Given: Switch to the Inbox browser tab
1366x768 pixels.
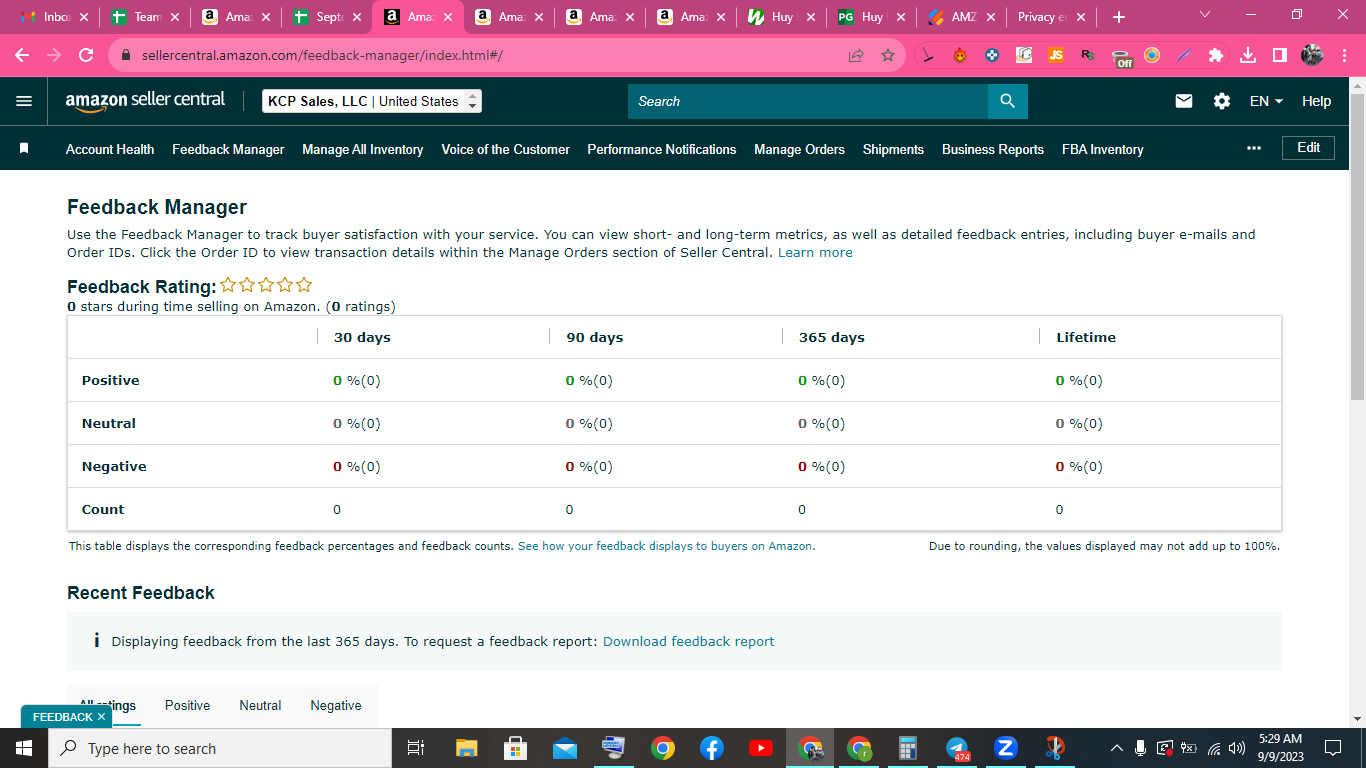Looking at the screenshot, I should (53, 17).
